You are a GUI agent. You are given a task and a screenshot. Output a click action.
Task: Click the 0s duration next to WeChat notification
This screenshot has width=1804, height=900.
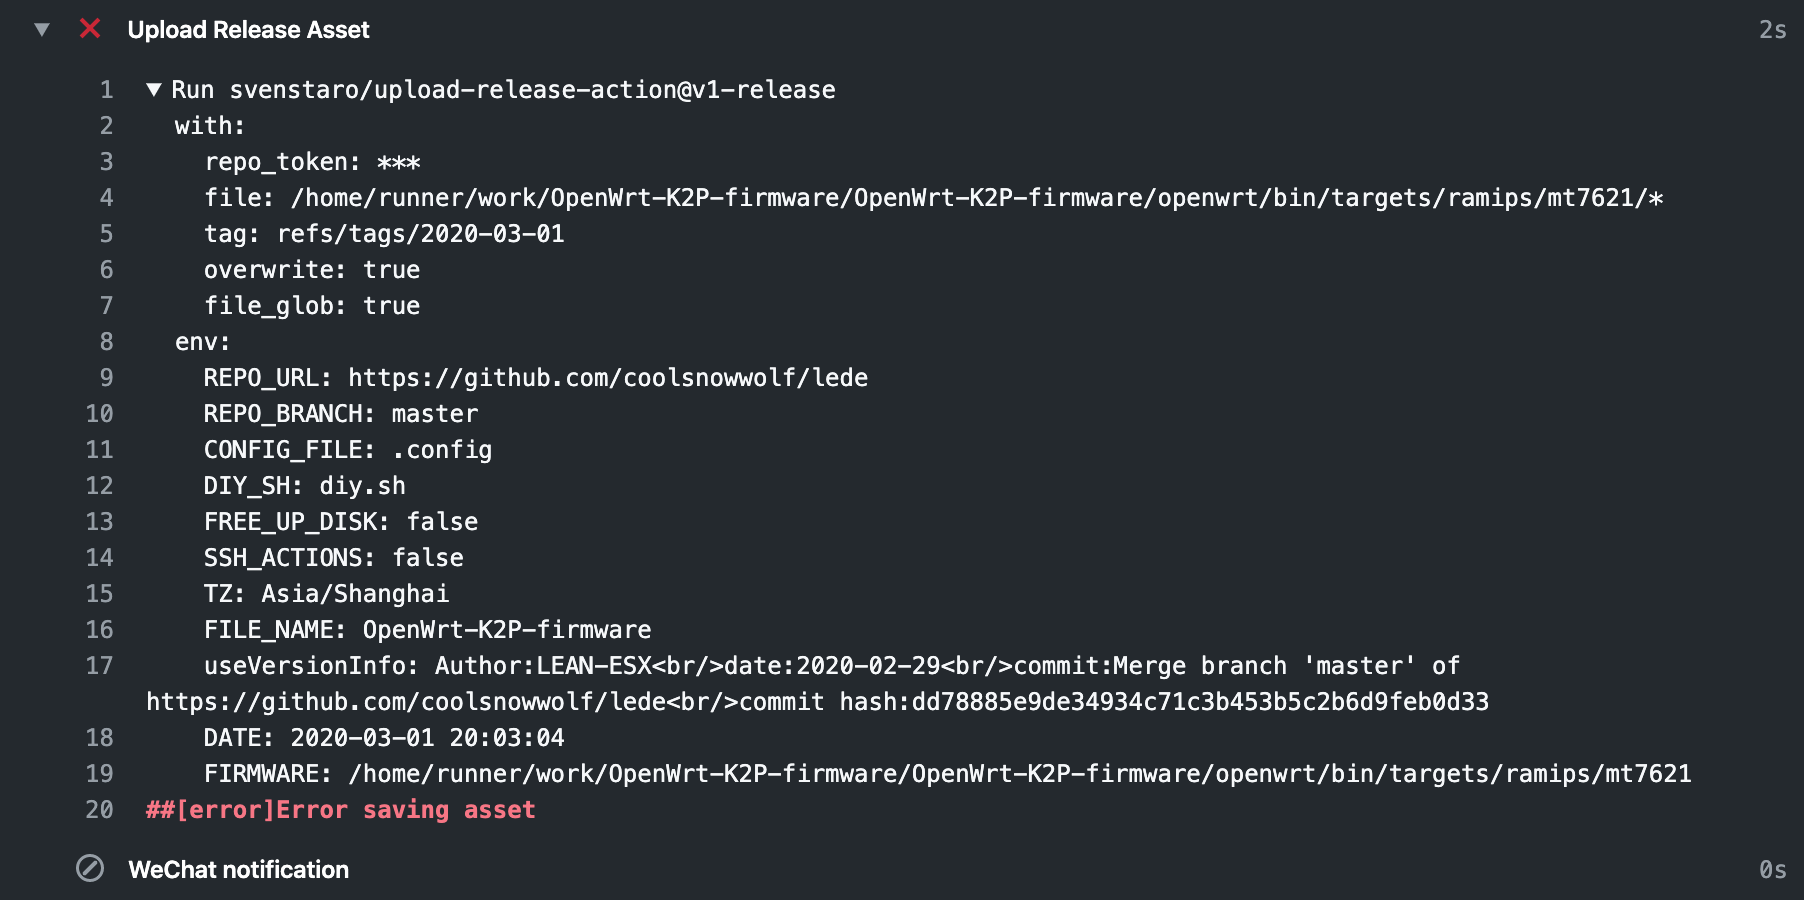click(1772, 869)
